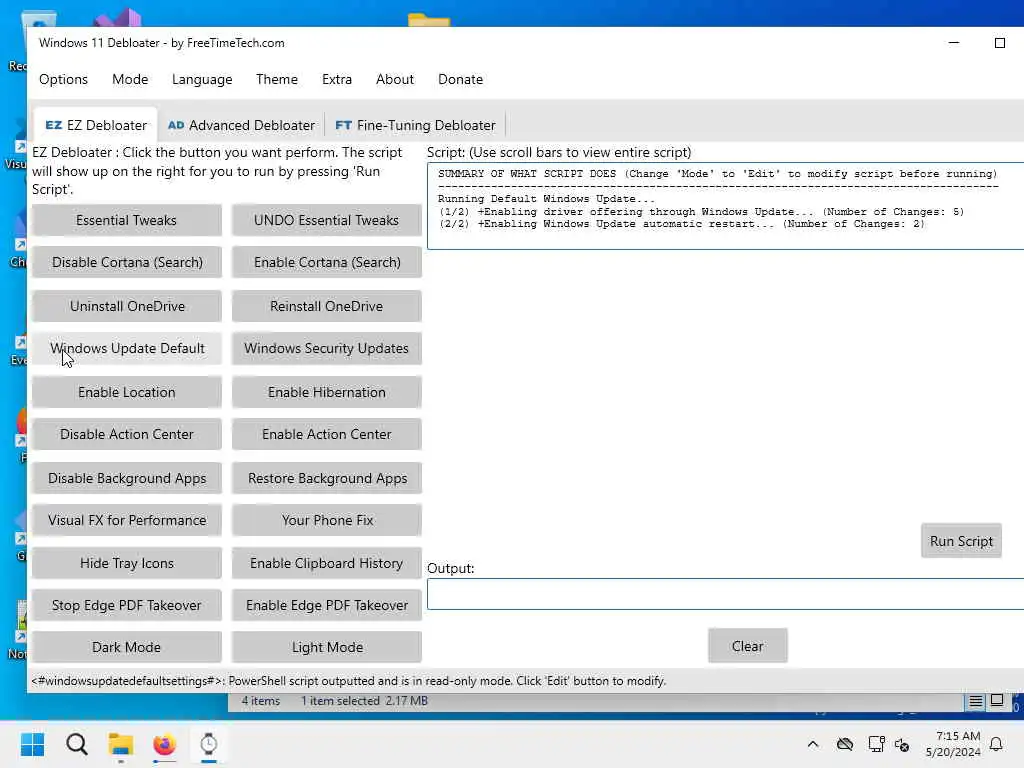Click the network tray icon

click(x=876, y=744)
